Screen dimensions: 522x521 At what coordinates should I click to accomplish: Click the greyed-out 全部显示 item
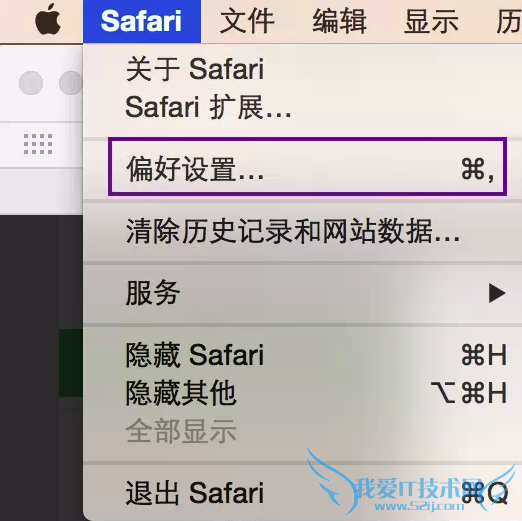click(181, 431)
